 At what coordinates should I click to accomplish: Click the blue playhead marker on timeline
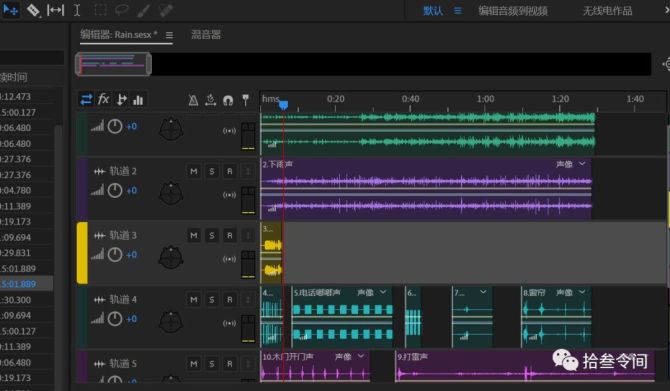pos(283,105)
